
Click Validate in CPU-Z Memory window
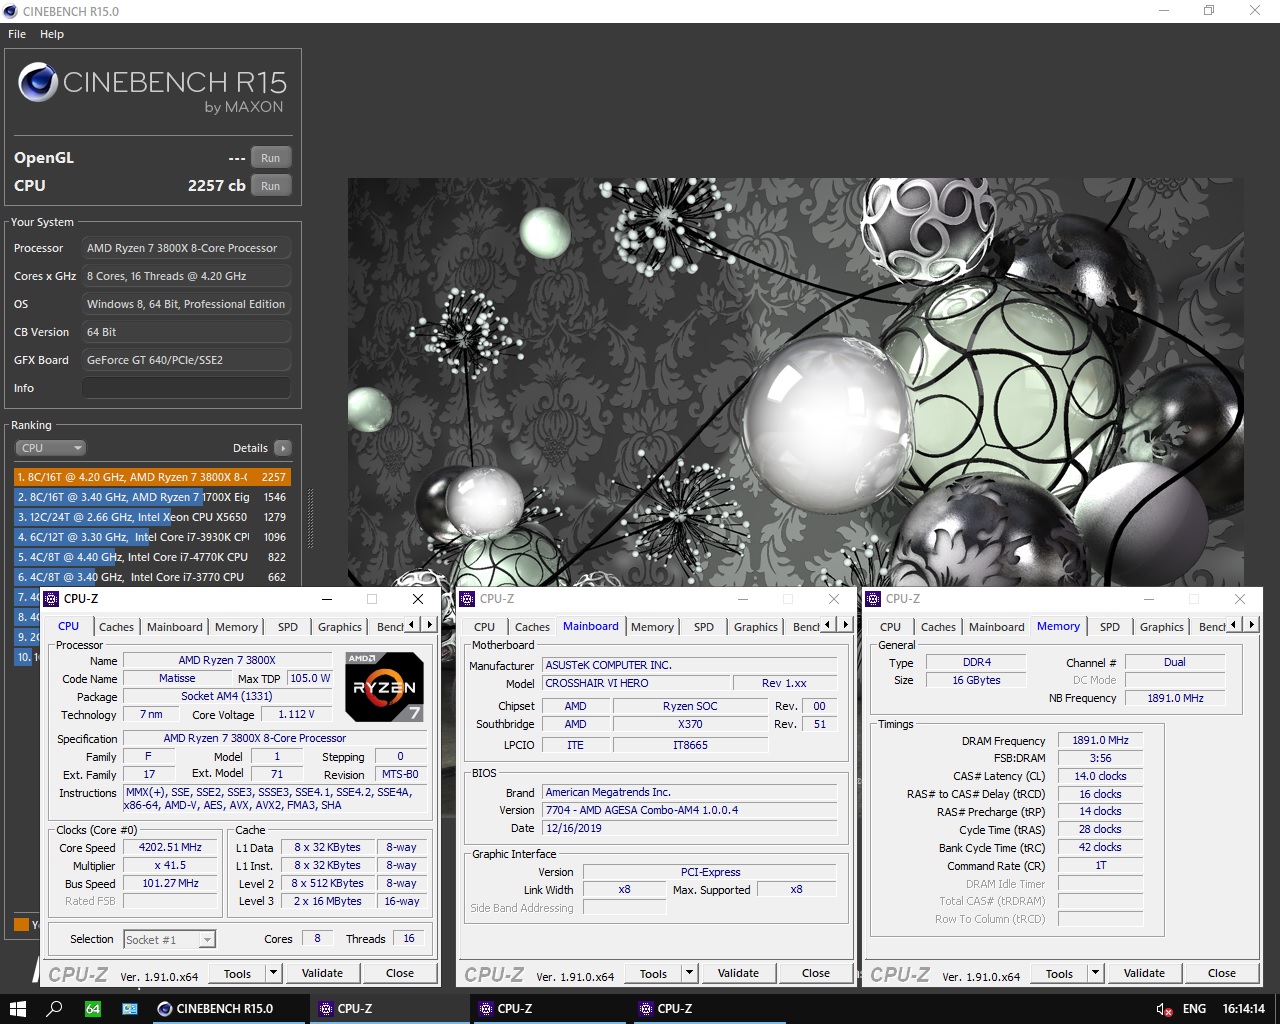click(1144, 973)
